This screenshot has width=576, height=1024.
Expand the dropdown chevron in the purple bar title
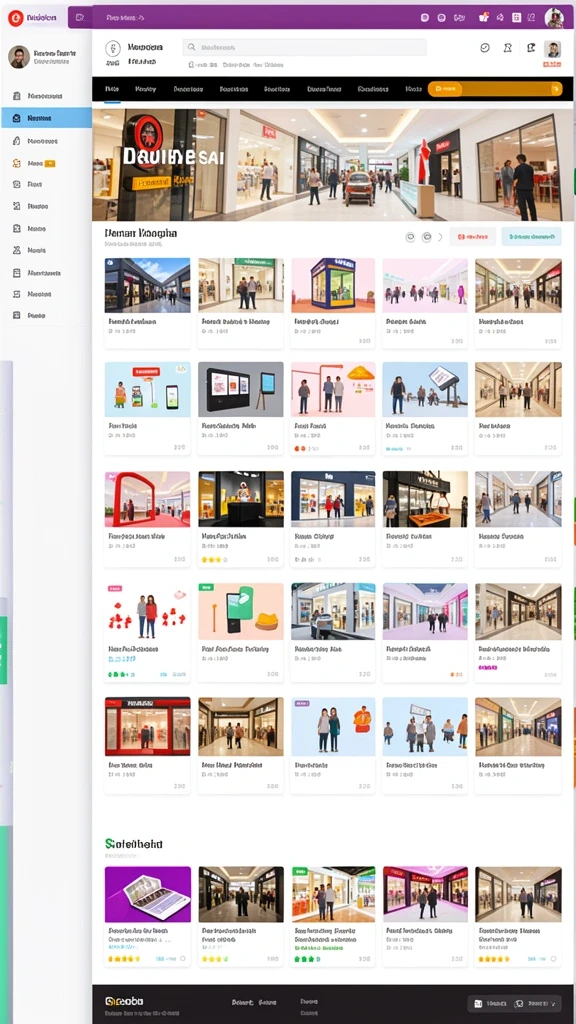click(143, 18)
